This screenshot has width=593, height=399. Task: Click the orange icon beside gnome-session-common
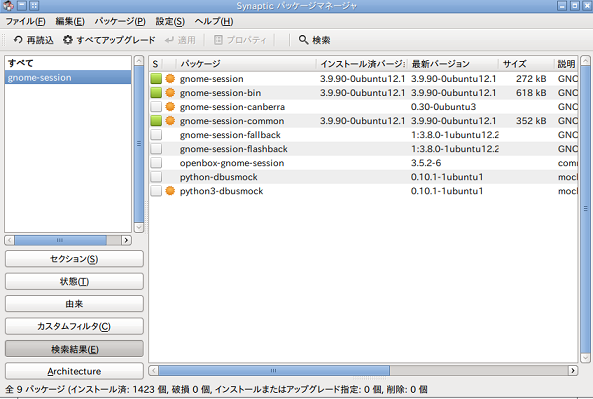tap(170, 121)
